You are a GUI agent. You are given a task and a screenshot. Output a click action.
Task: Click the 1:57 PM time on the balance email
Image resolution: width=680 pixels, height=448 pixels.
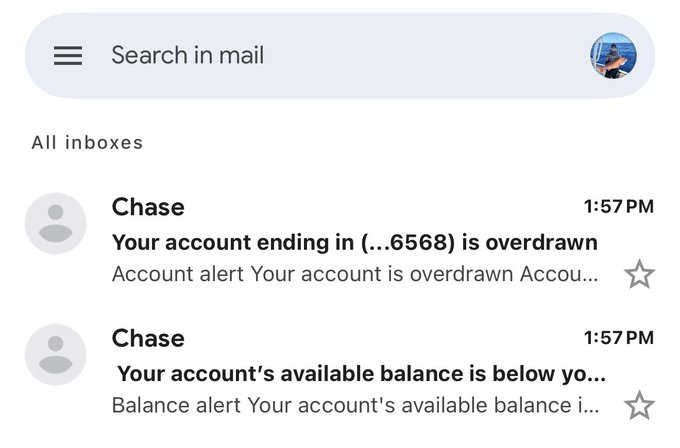tap(618, 338)
